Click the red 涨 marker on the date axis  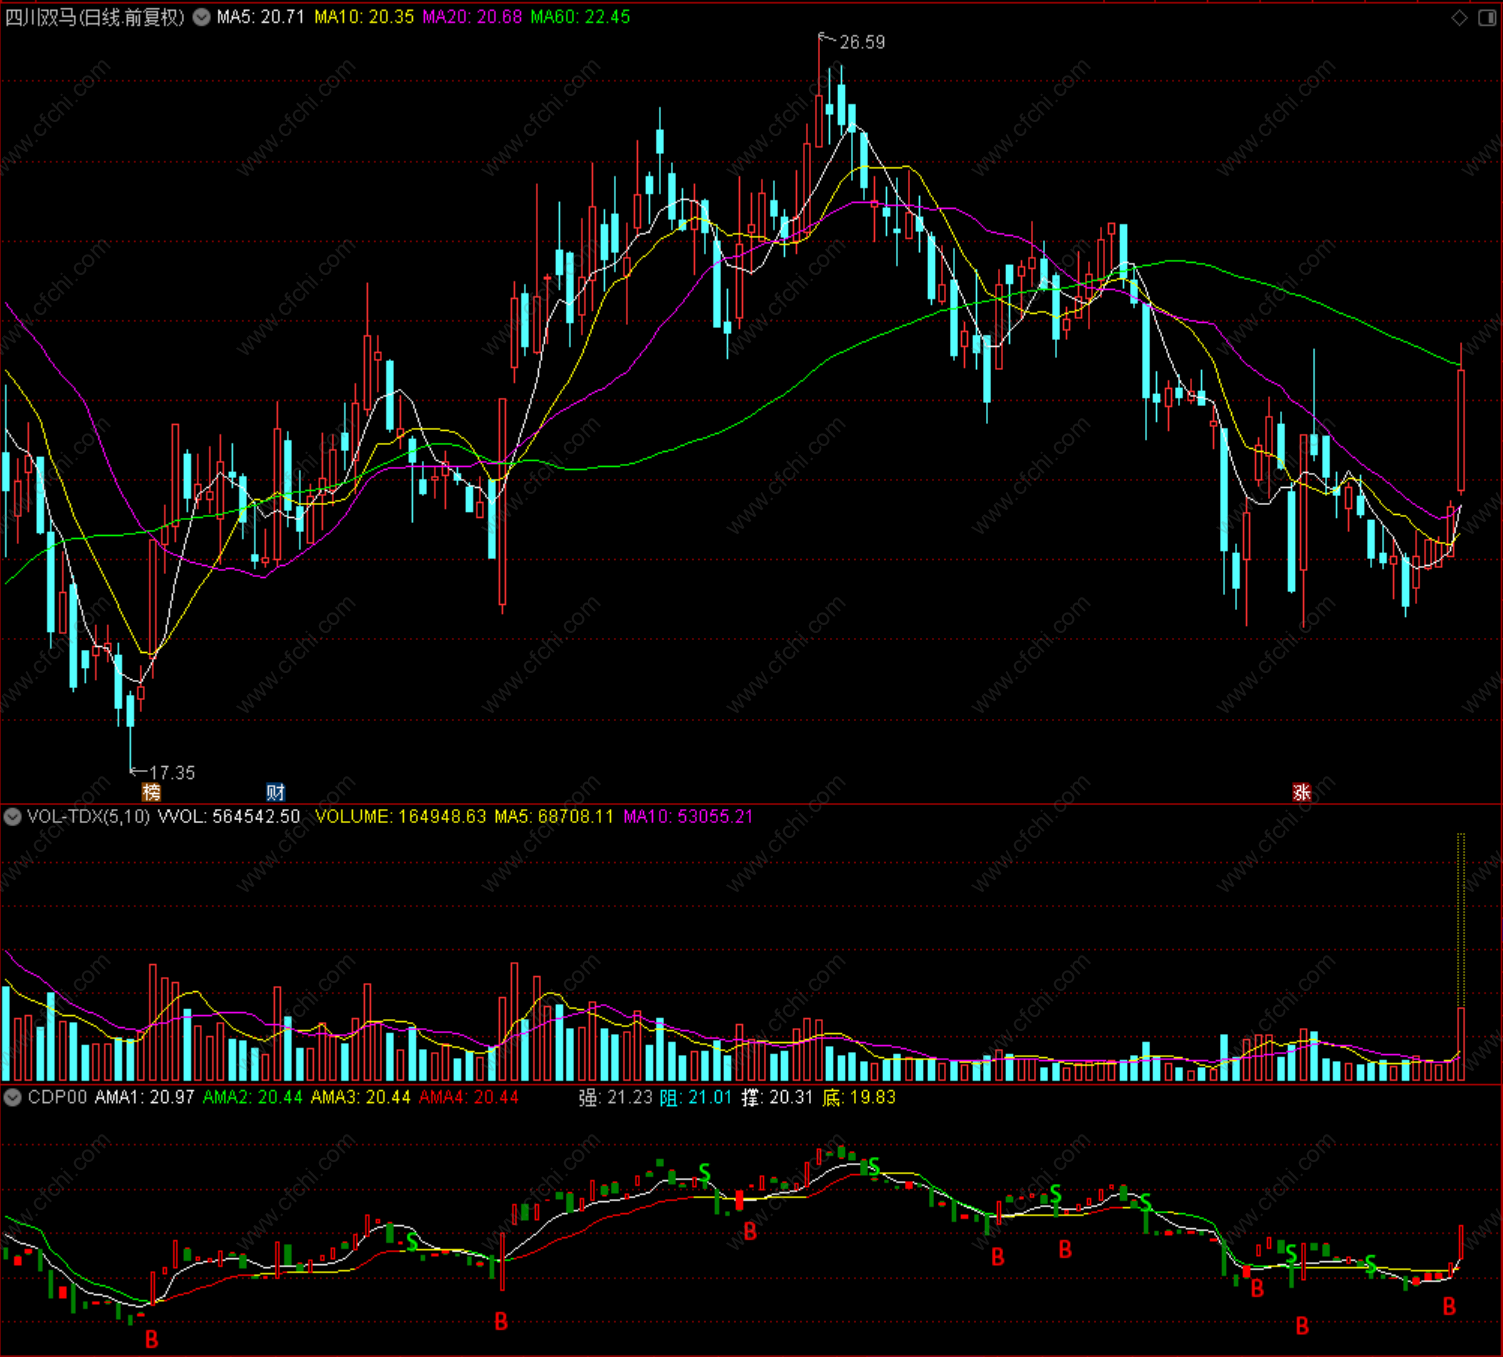[x=1301, y=792]
